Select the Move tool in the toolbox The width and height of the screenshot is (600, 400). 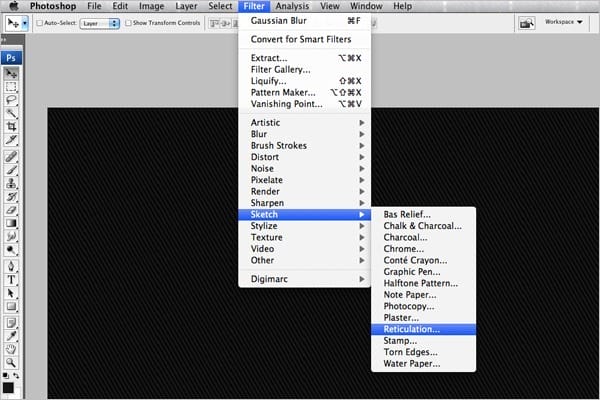[x=11, y=73]
